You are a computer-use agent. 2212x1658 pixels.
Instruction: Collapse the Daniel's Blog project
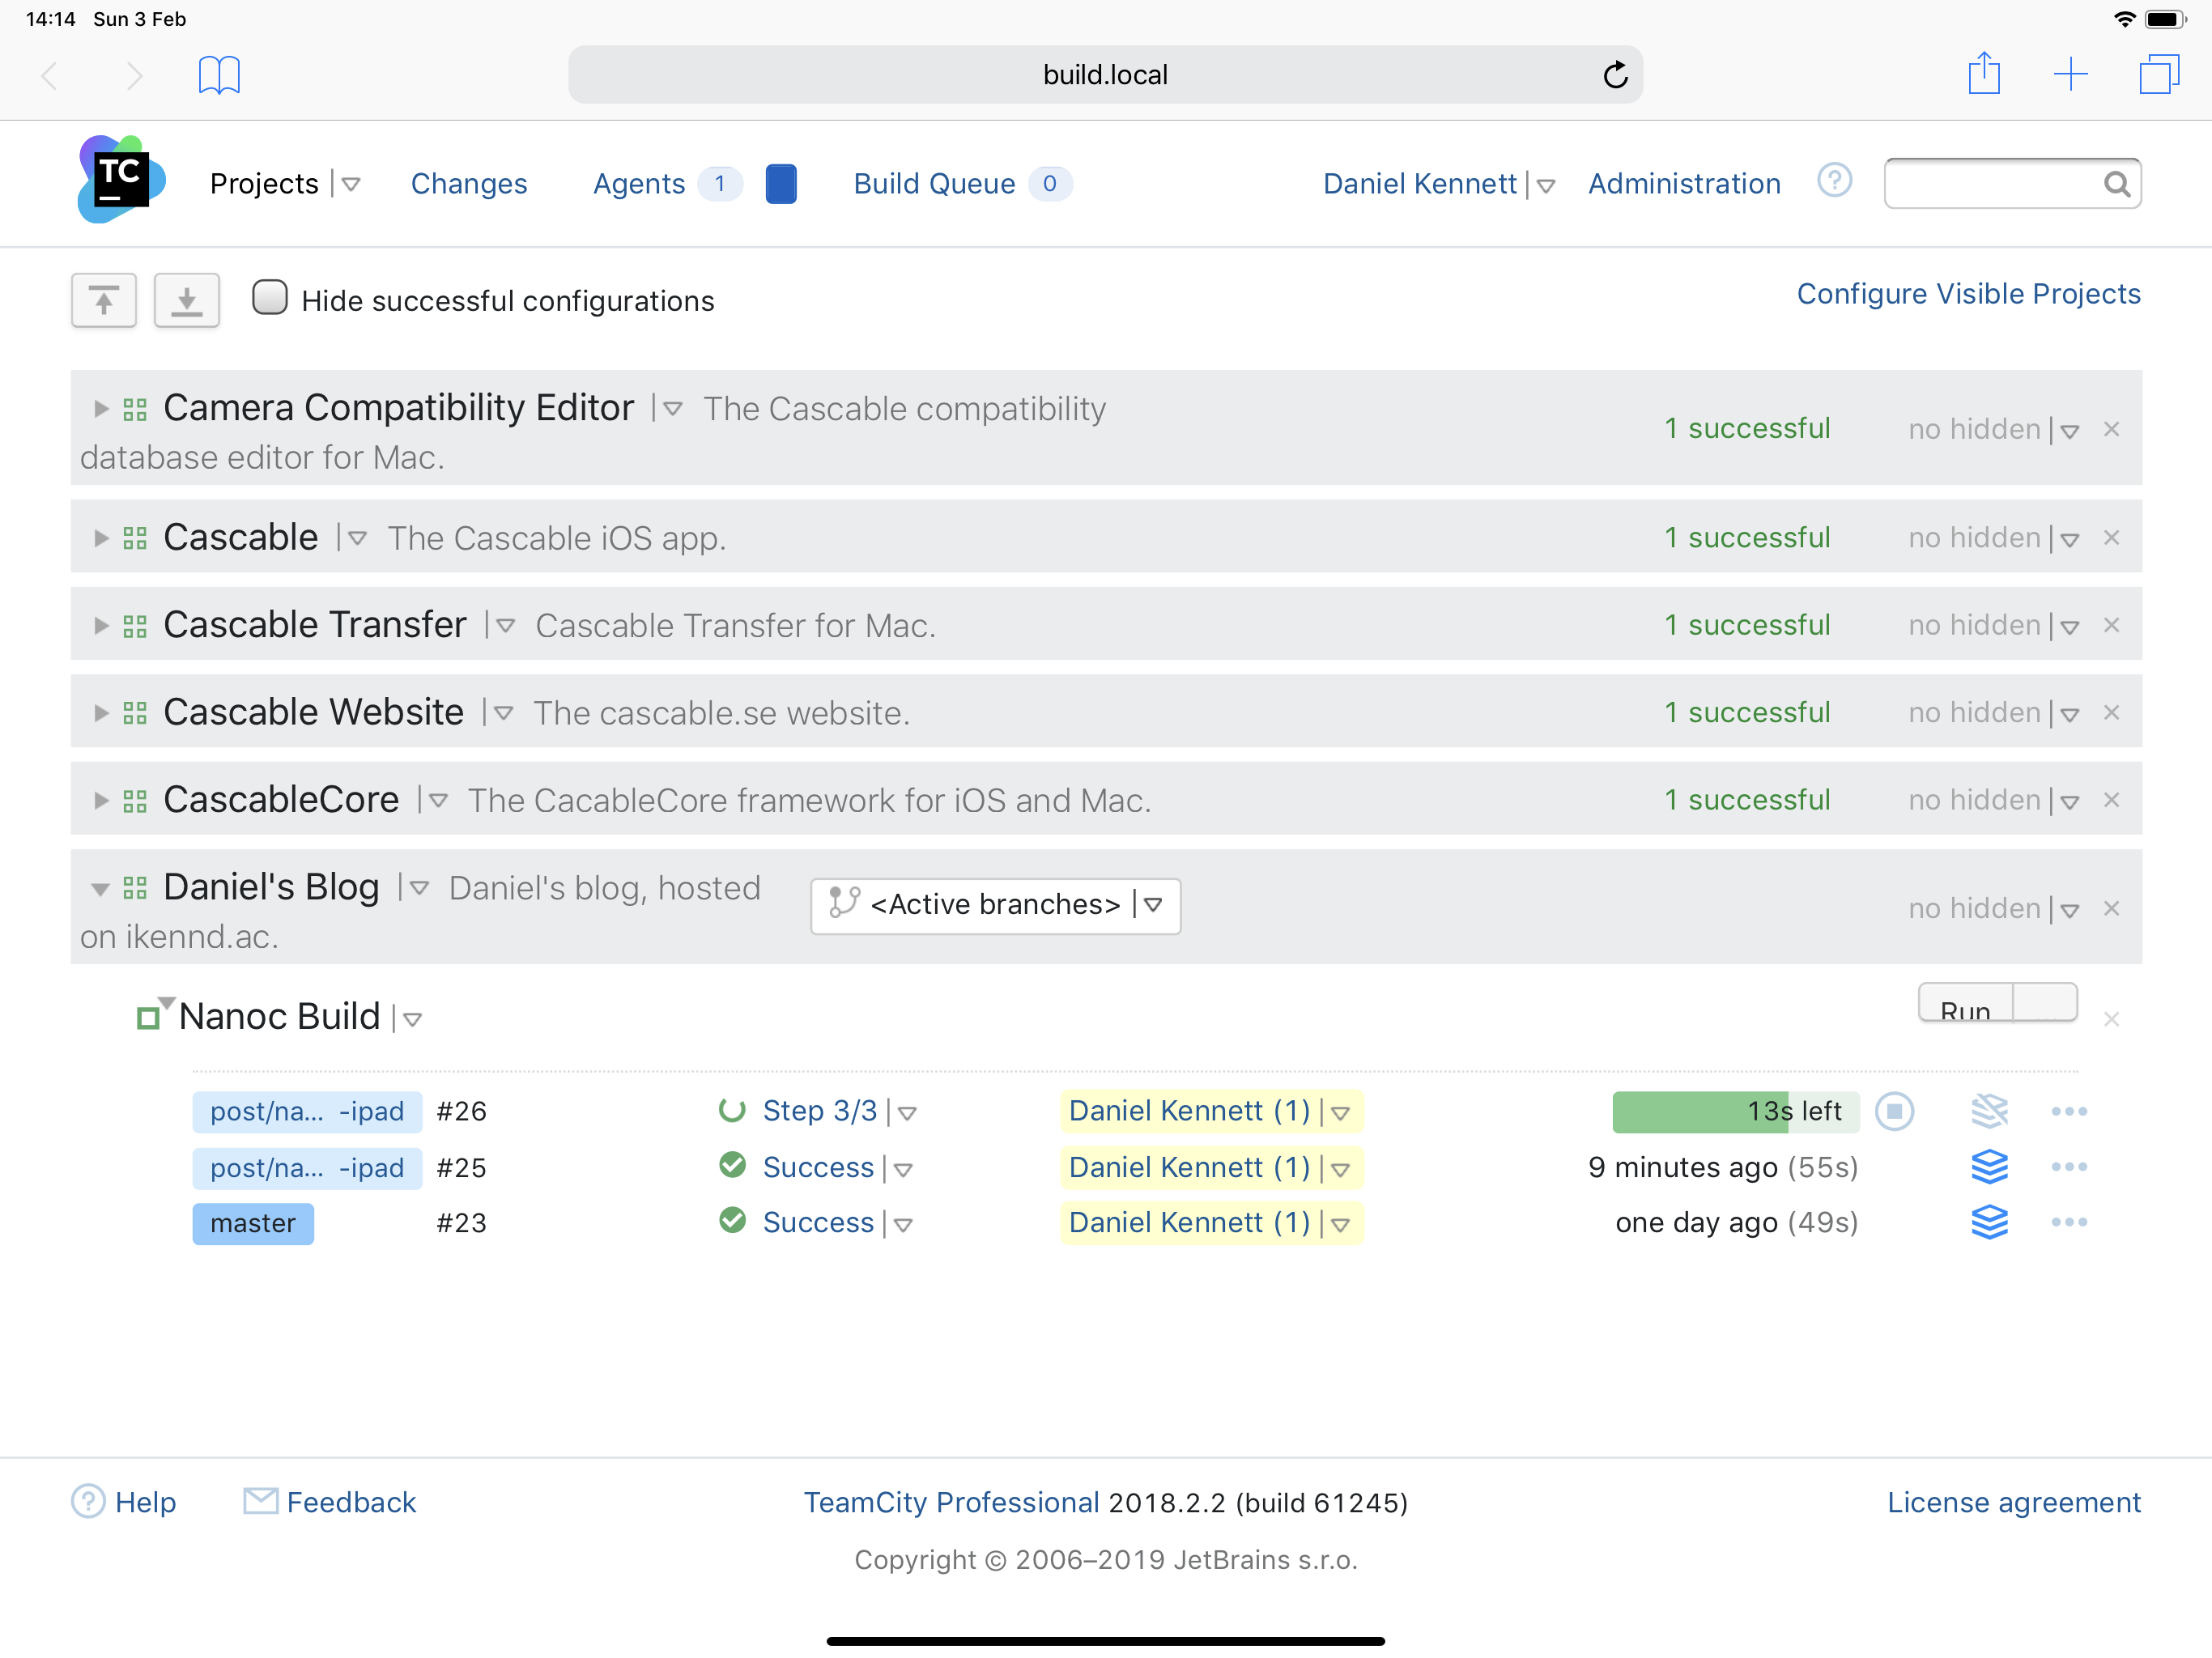100,888
